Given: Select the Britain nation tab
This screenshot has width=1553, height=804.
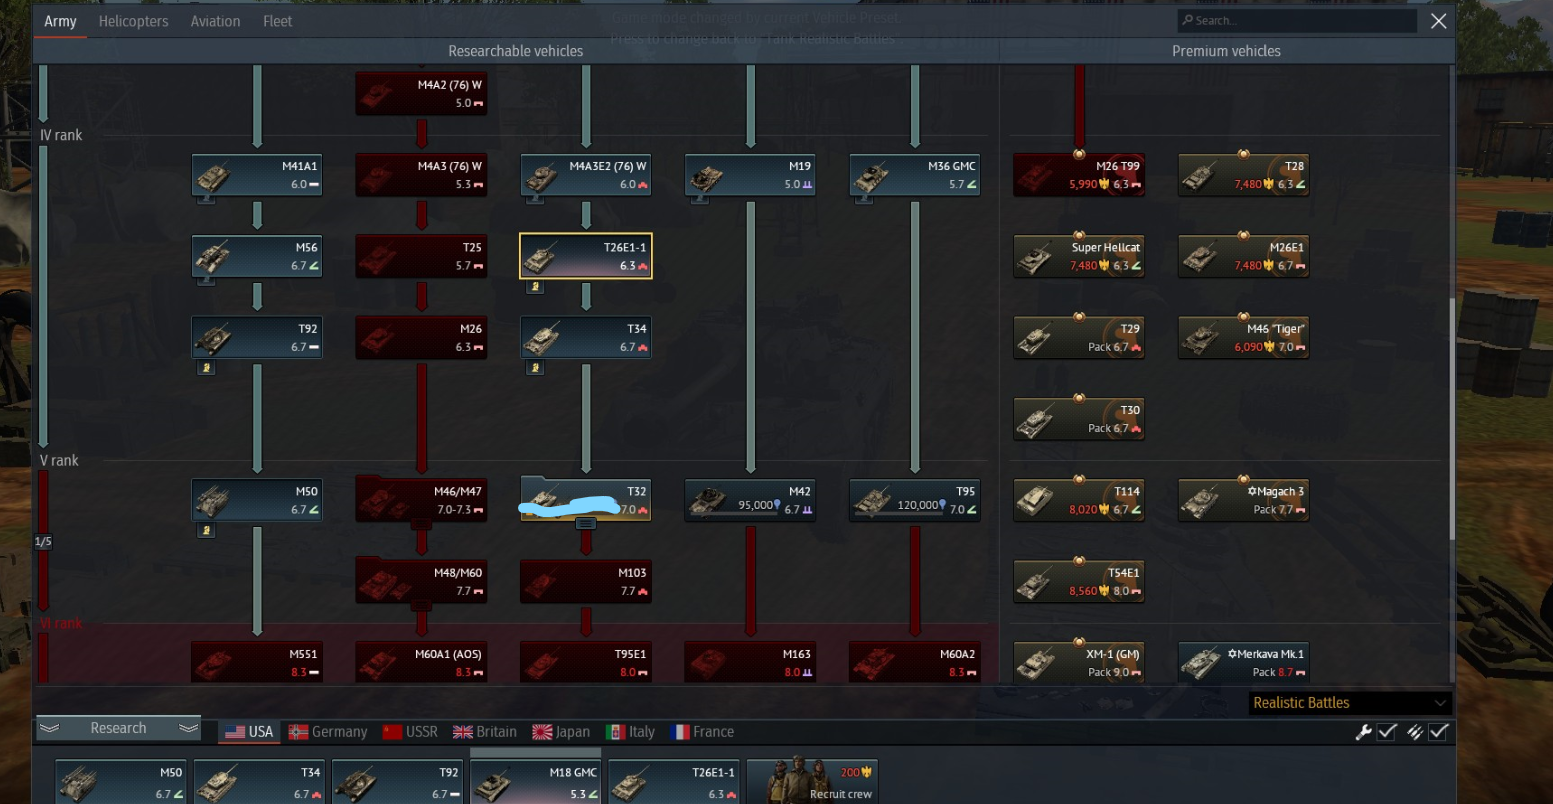Looking at the screenshot, I should [x=485, y=732].
